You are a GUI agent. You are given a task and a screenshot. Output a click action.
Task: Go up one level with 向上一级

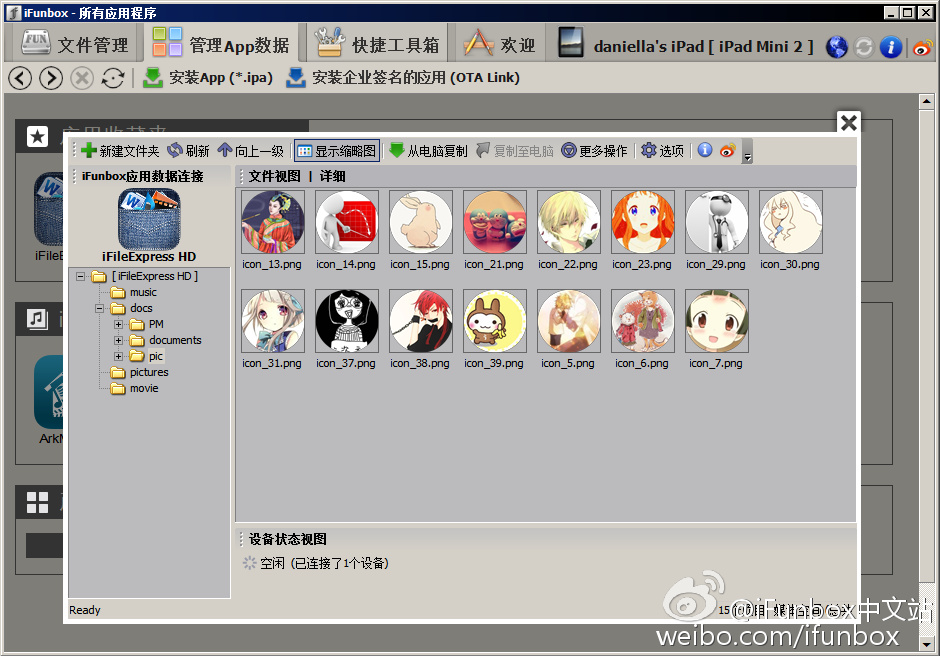tap(251, 151)
